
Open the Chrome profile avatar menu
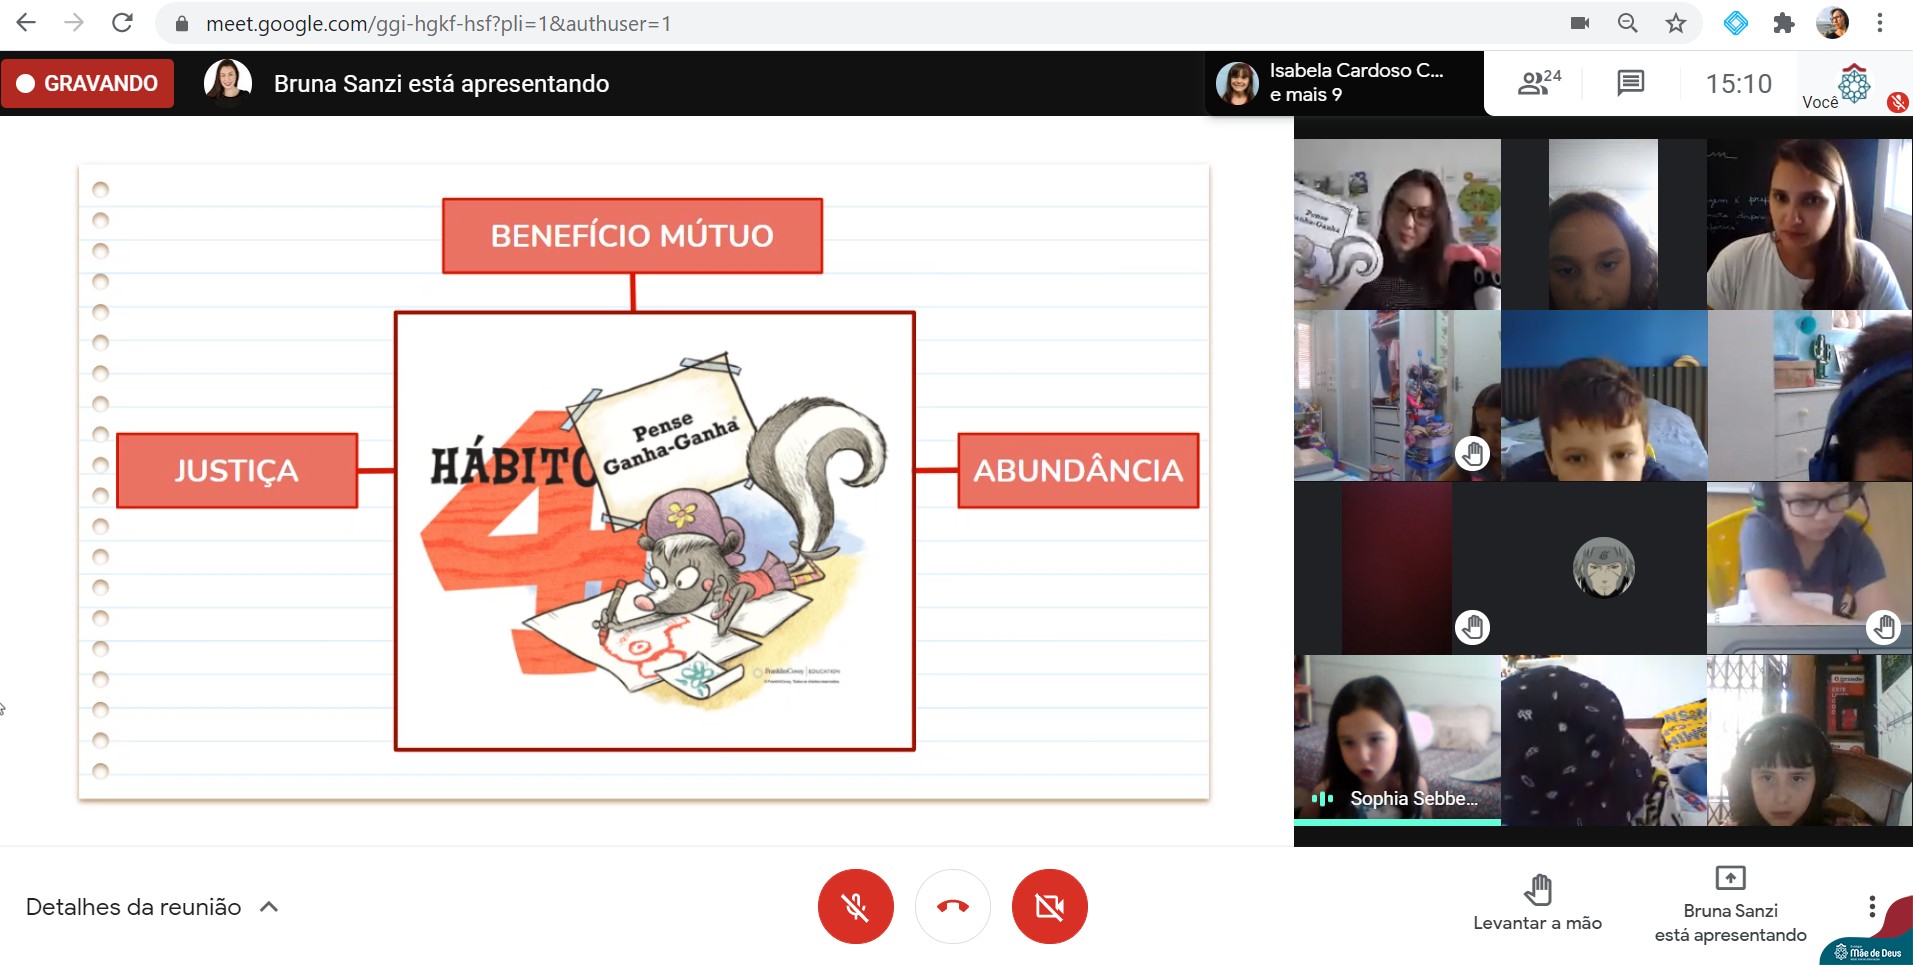pos(1832,23)
